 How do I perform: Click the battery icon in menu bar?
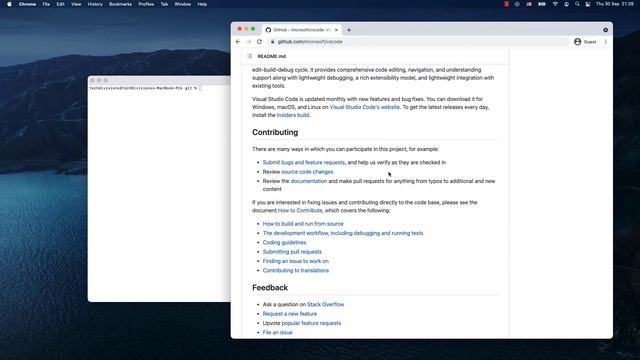(542, 4)
